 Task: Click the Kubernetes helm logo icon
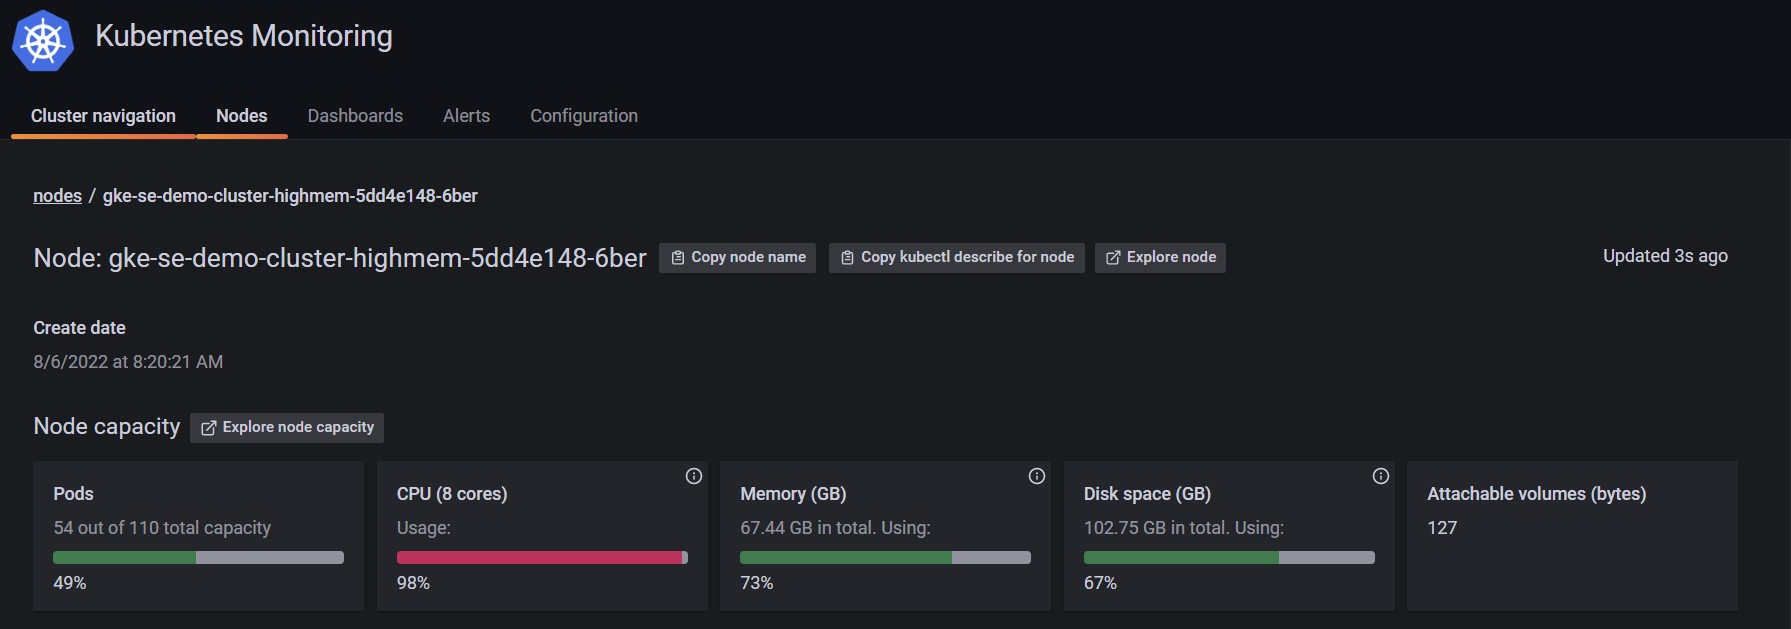click(43, 41)
